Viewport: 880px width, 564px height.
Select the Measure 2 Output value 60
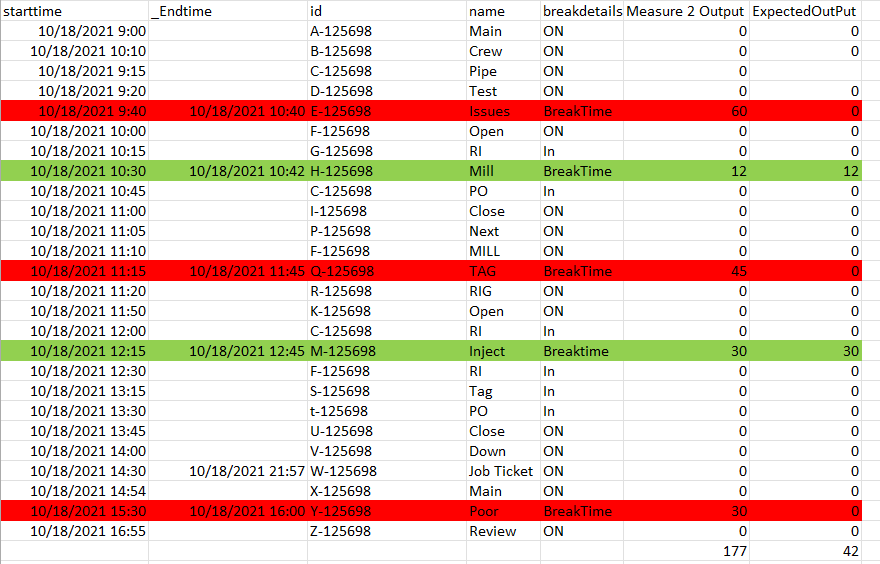[x=686, y=111]
